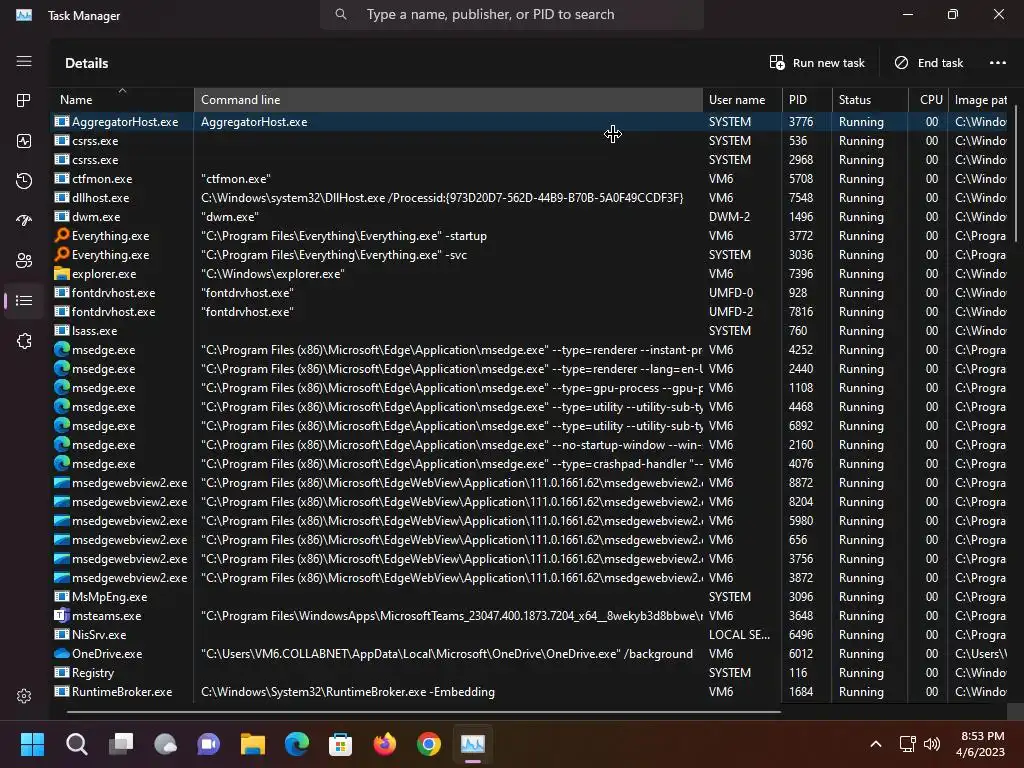Open the Users page in sidebar

click(24, 261)
